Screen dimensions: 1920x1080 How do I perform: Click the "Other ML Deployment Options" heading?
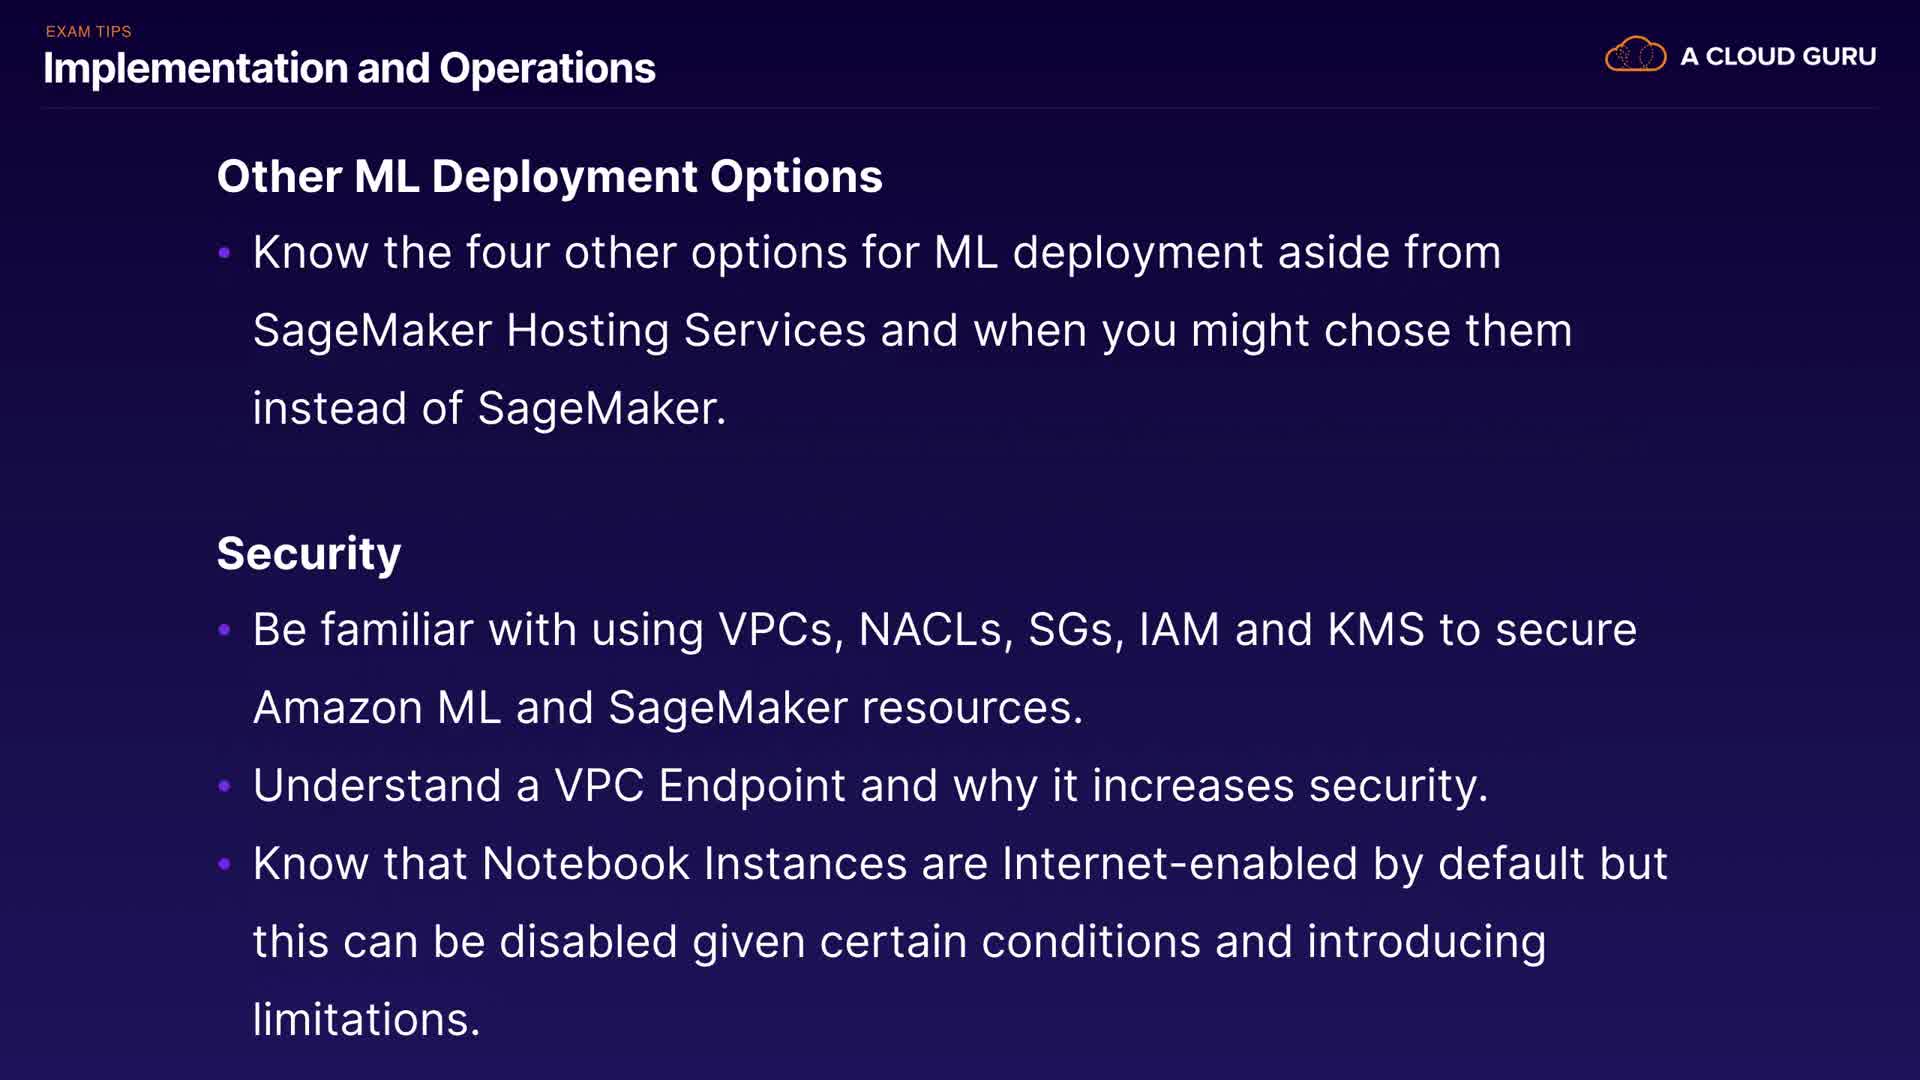tap(549, 176)
